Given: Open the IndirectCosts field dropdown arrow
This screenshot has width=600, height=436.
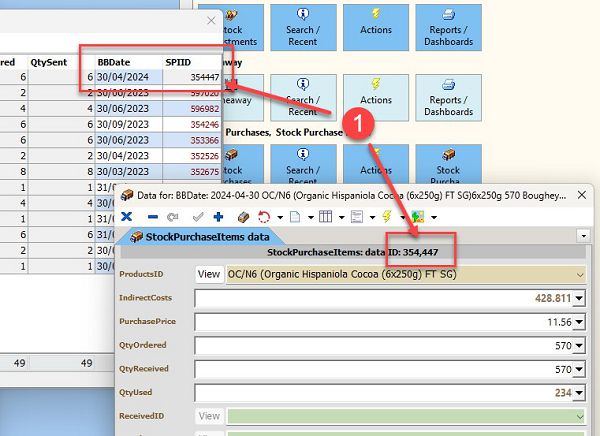Looking at the screenshot, I should pos(579,298).
